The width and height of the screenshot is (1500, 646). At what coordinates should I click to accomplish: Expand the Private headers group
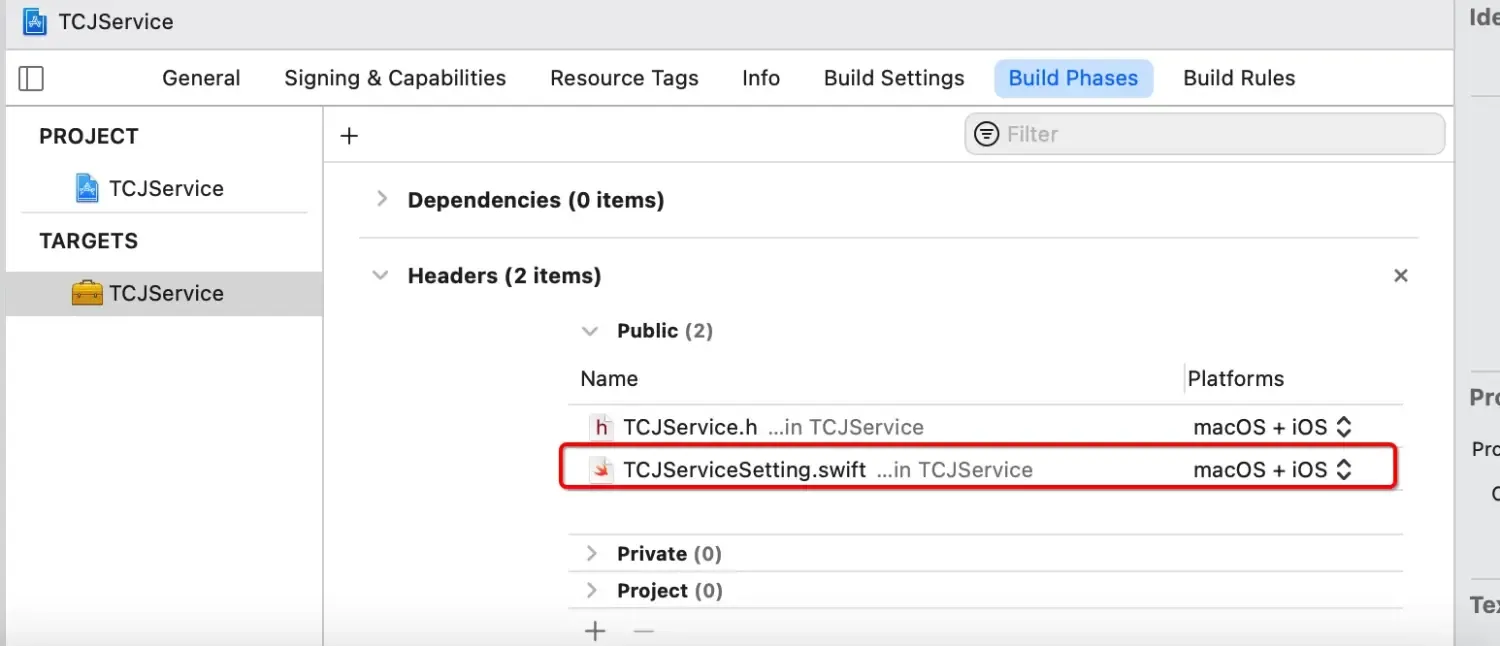pos(591,554)
